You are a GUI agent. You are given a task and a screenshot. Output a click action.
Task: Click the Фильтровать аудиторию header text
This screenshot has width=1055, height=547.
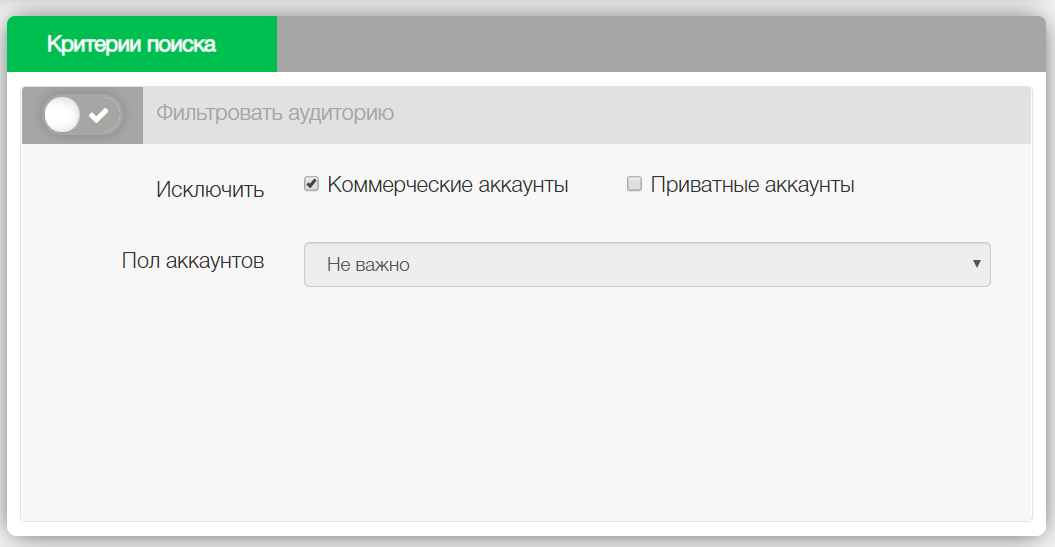(275, 113)
